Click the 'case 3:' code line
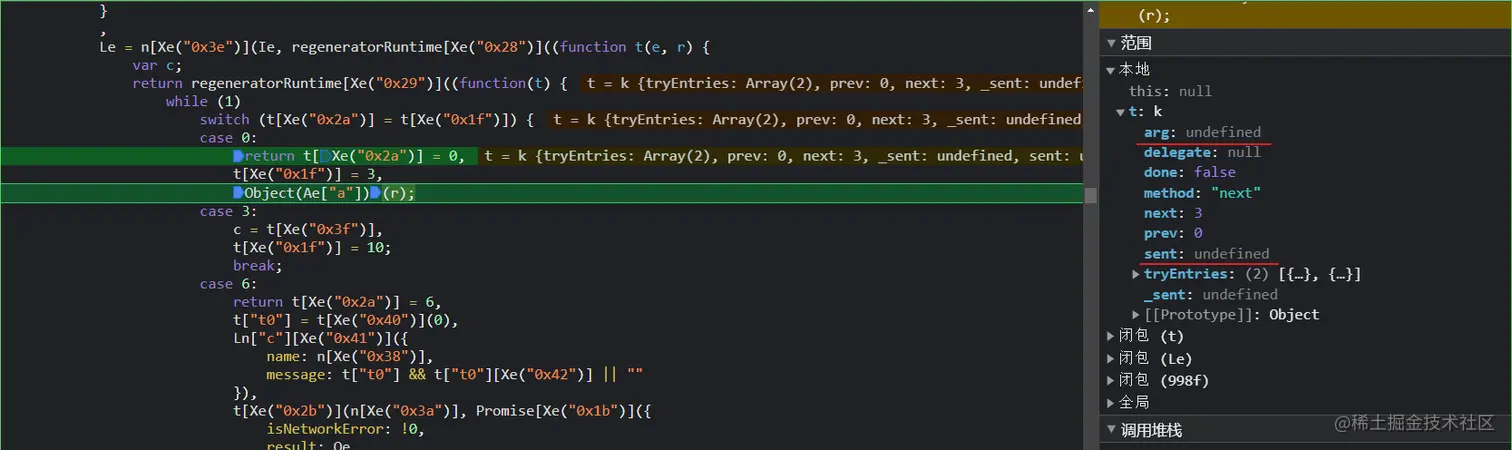Viewport: 1512px width, 450px height. (x=228, y=211)
